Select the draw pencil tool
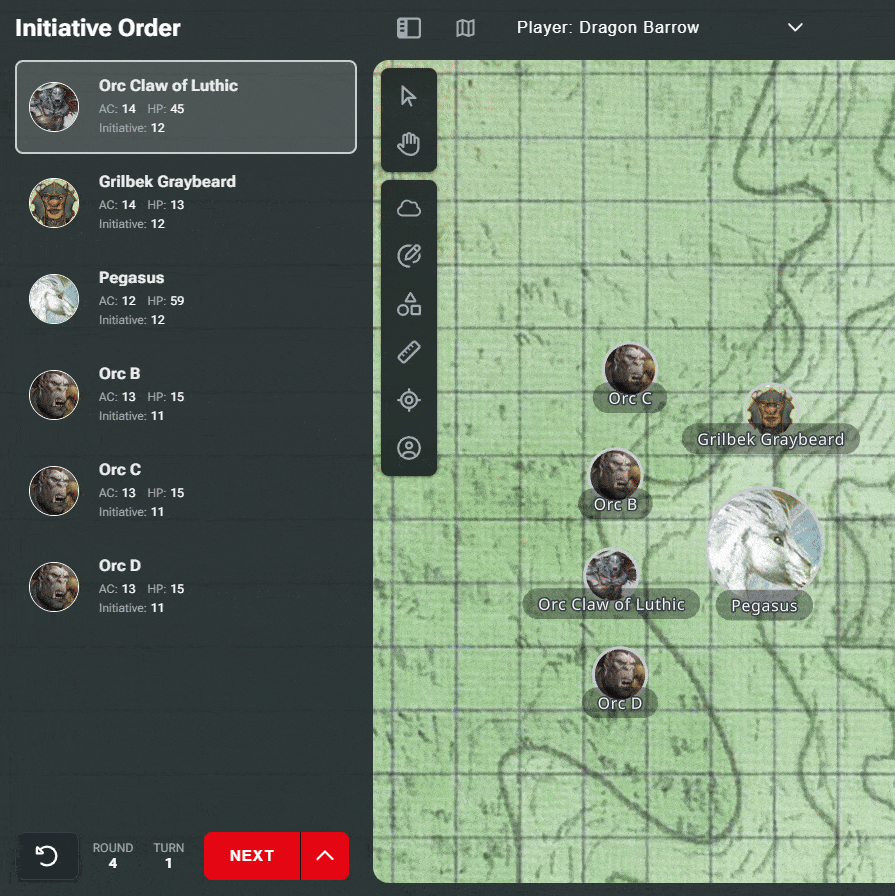 (x=409, y=255)
